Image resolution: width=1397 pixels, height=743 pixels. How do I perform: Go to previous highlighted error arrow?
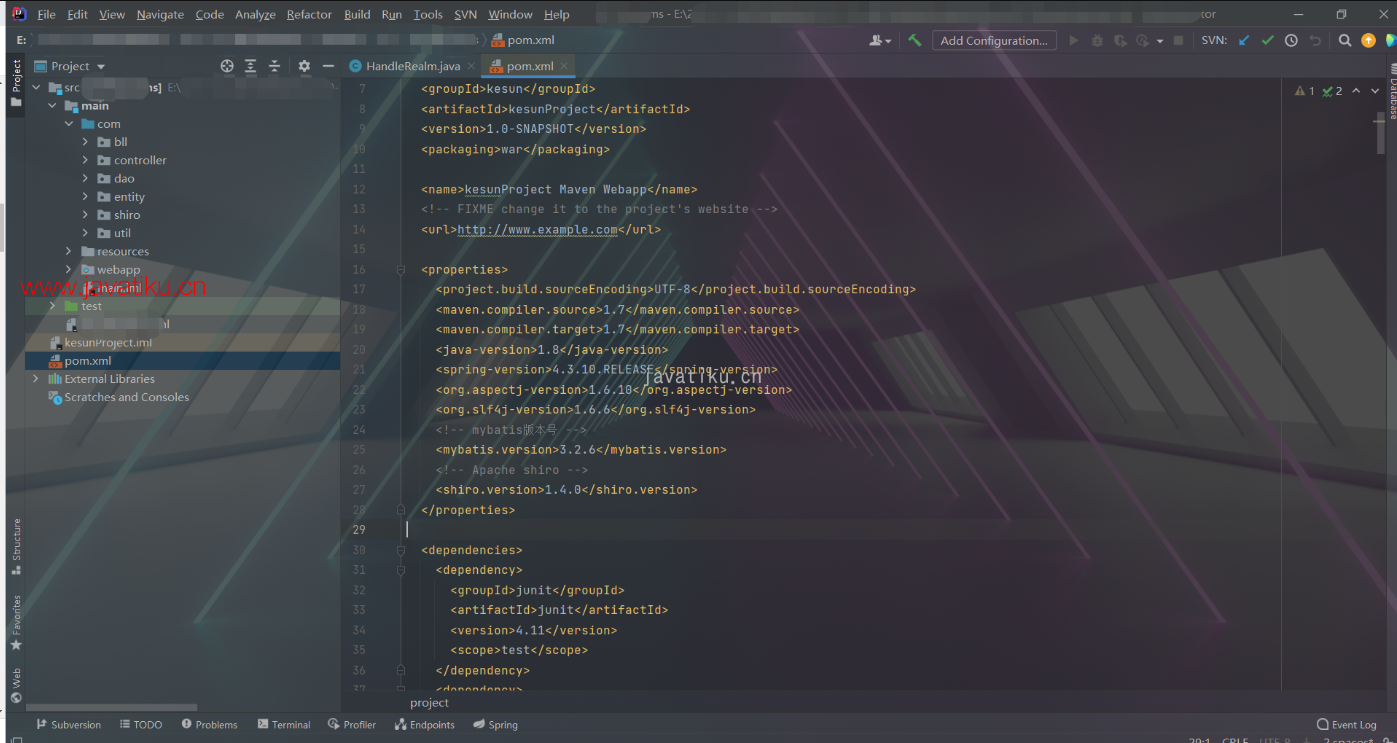coord(1356,90)
